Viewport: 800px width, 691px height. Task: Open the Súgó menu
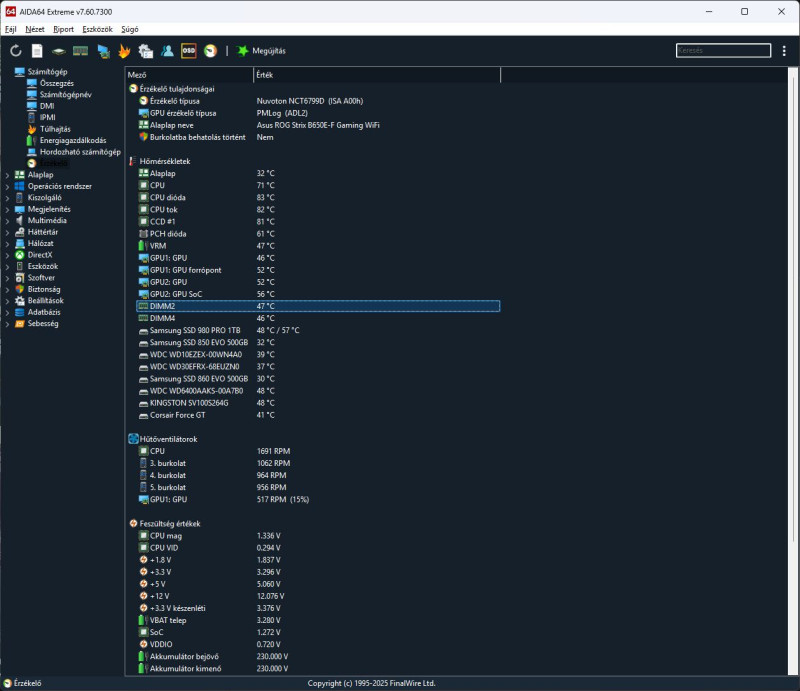point(130,29)
